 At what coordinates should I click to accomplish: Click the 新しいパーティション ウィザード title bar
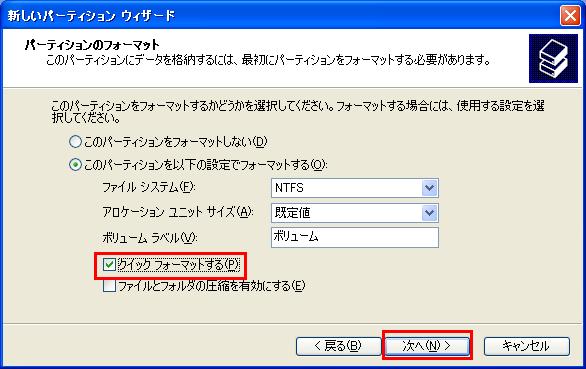[280, 16]
